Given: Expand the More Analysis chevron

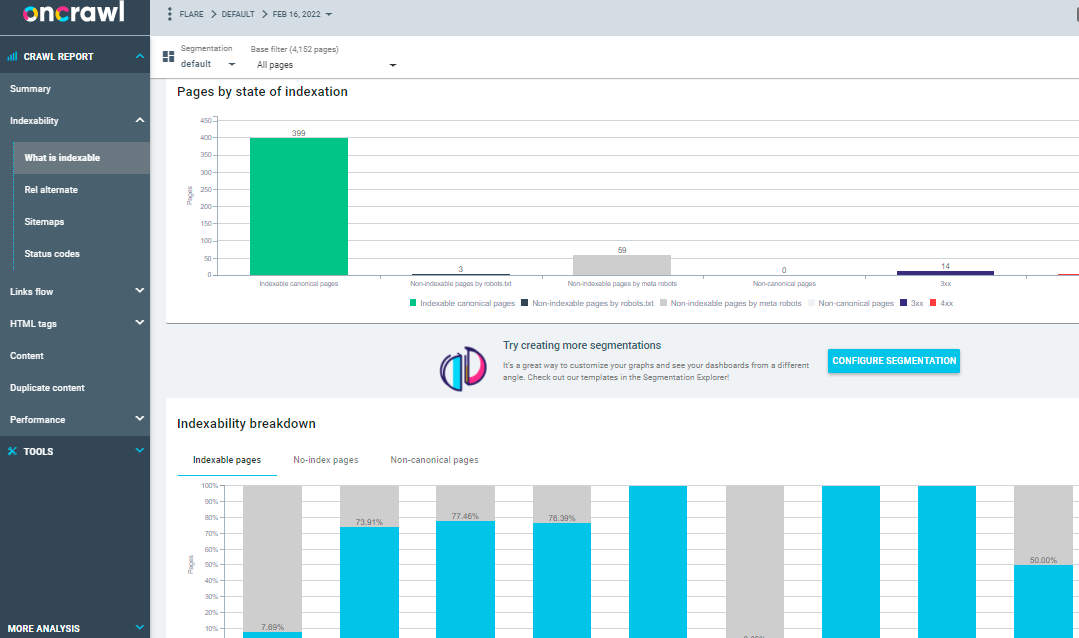Looking at the screenshot, I should pos(140,629).
